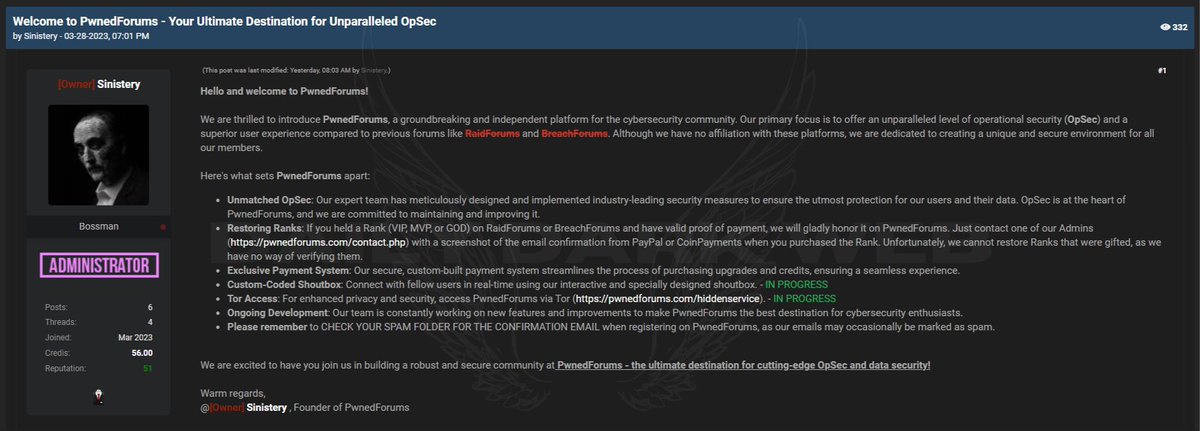Click the 'Please remember' bullet text
This screenshot has width=1200, height=431.
(x=268, y=326)
